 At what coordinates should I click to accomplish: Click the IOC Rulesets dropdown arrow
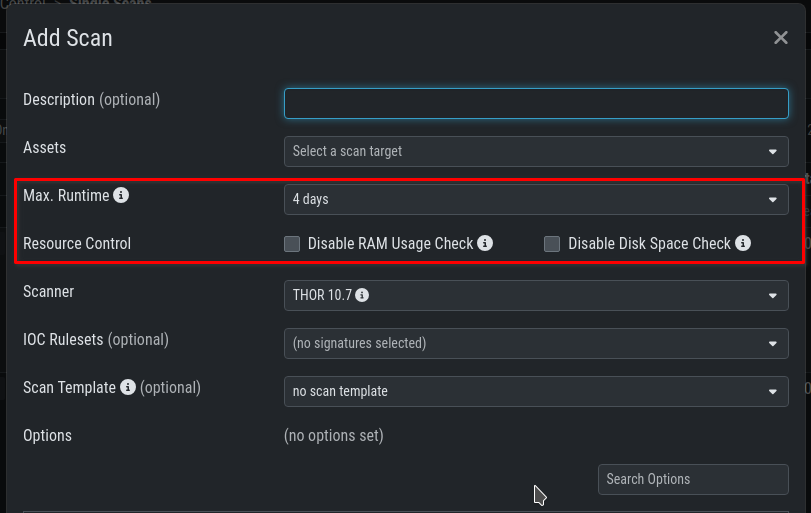click(x=773, y=343)
